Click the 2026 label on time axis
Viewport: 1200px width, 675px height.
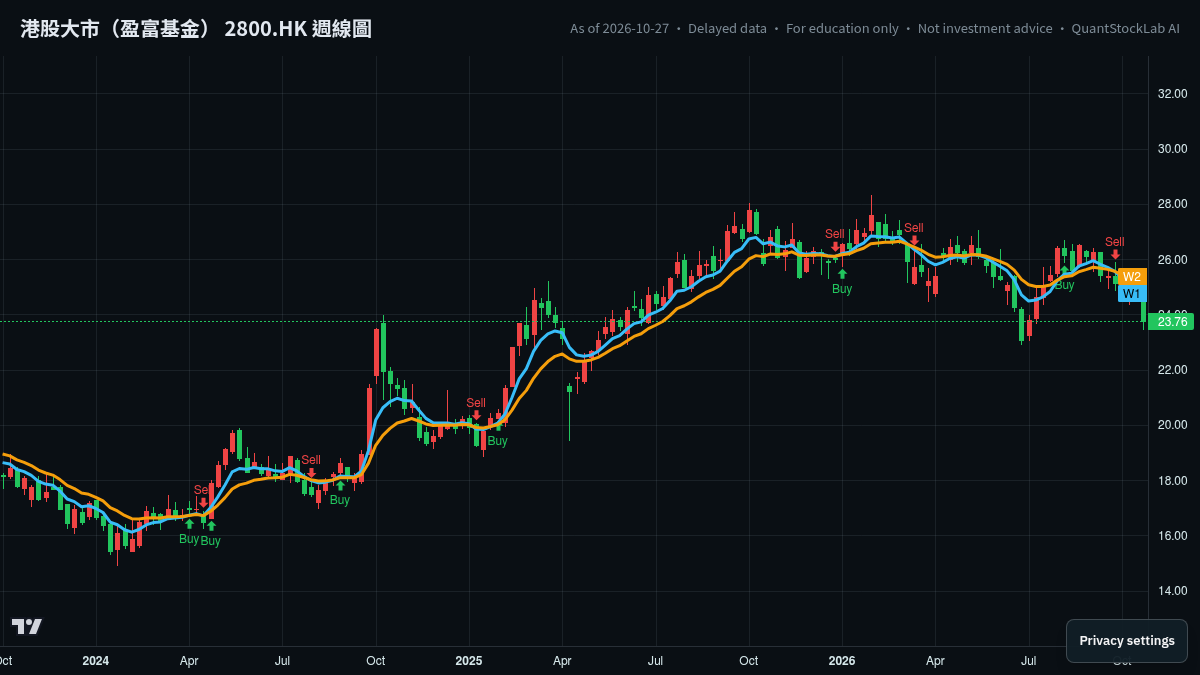coord(842,661)
